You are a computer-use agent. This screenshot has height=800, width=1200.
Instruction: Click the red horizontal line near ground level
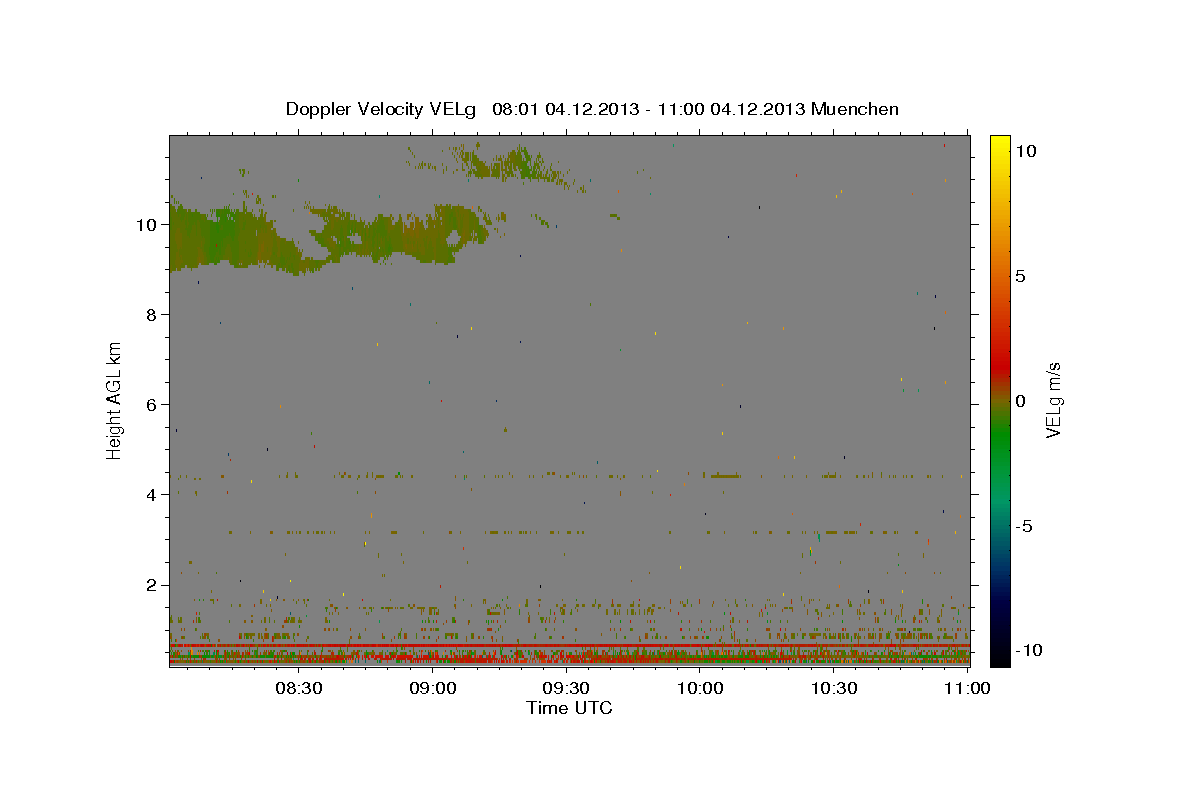569,645
